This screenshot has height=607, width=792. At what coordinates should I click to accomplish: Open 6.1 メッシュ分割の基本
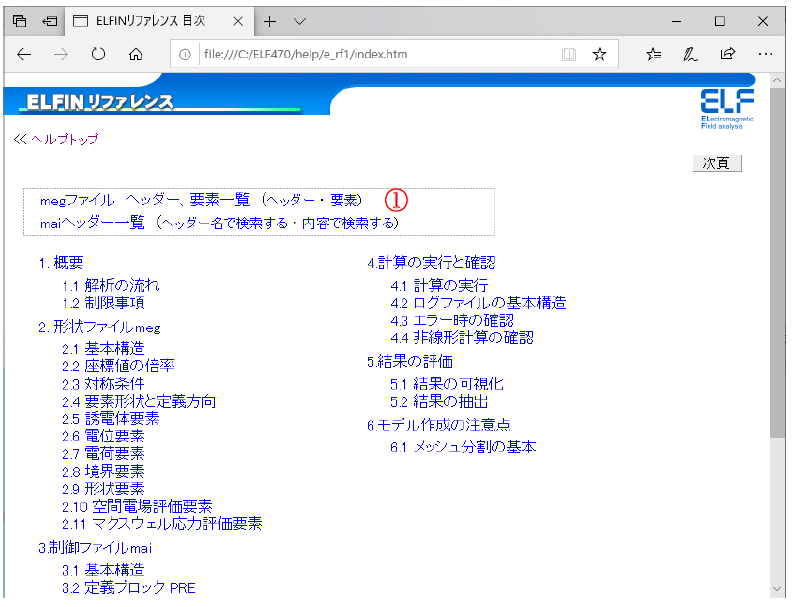[x=463, y=447]
